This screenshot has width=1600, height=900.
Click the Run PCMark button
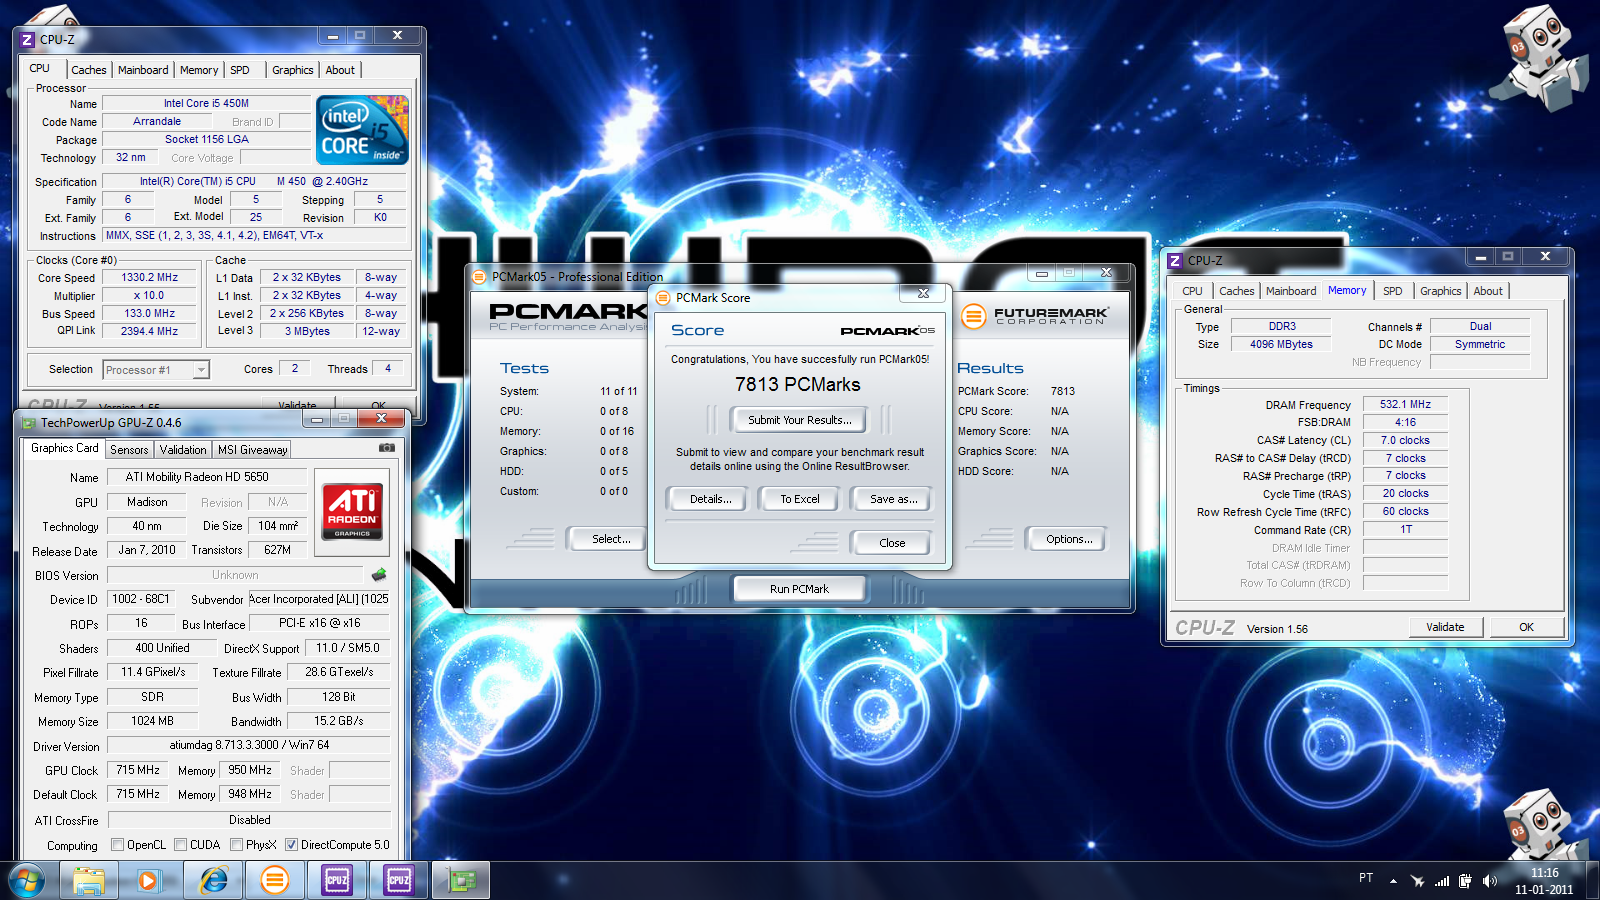click(799, 589)
